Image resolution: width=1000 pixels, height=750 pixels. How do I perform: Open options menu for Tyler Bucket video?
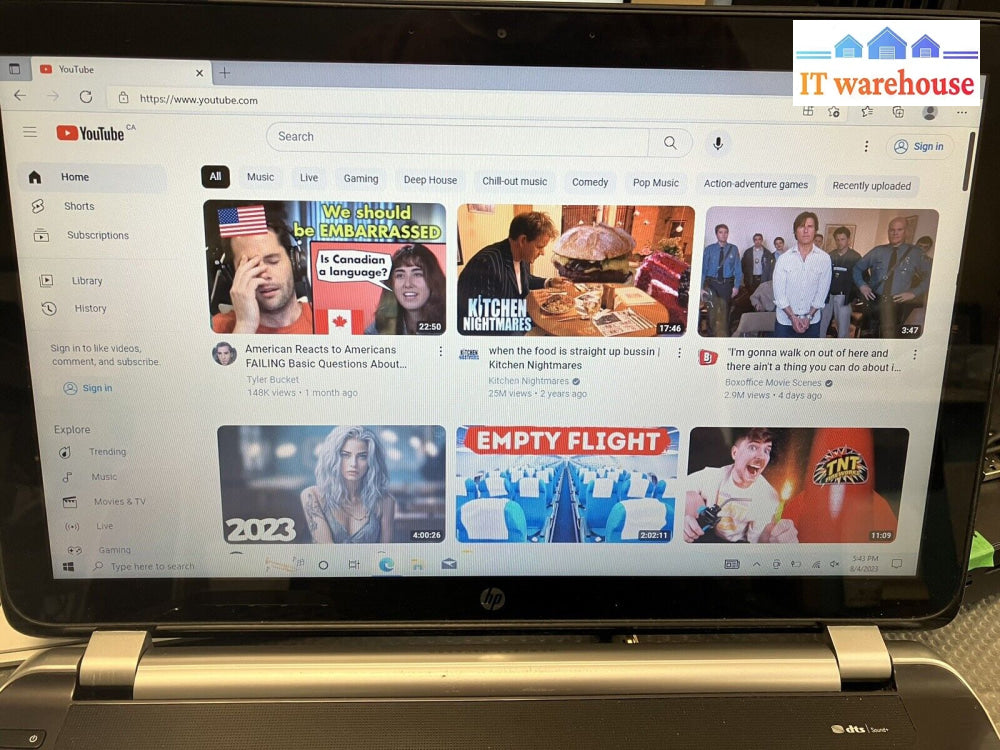pyautogui.click(x=441, y=351)
